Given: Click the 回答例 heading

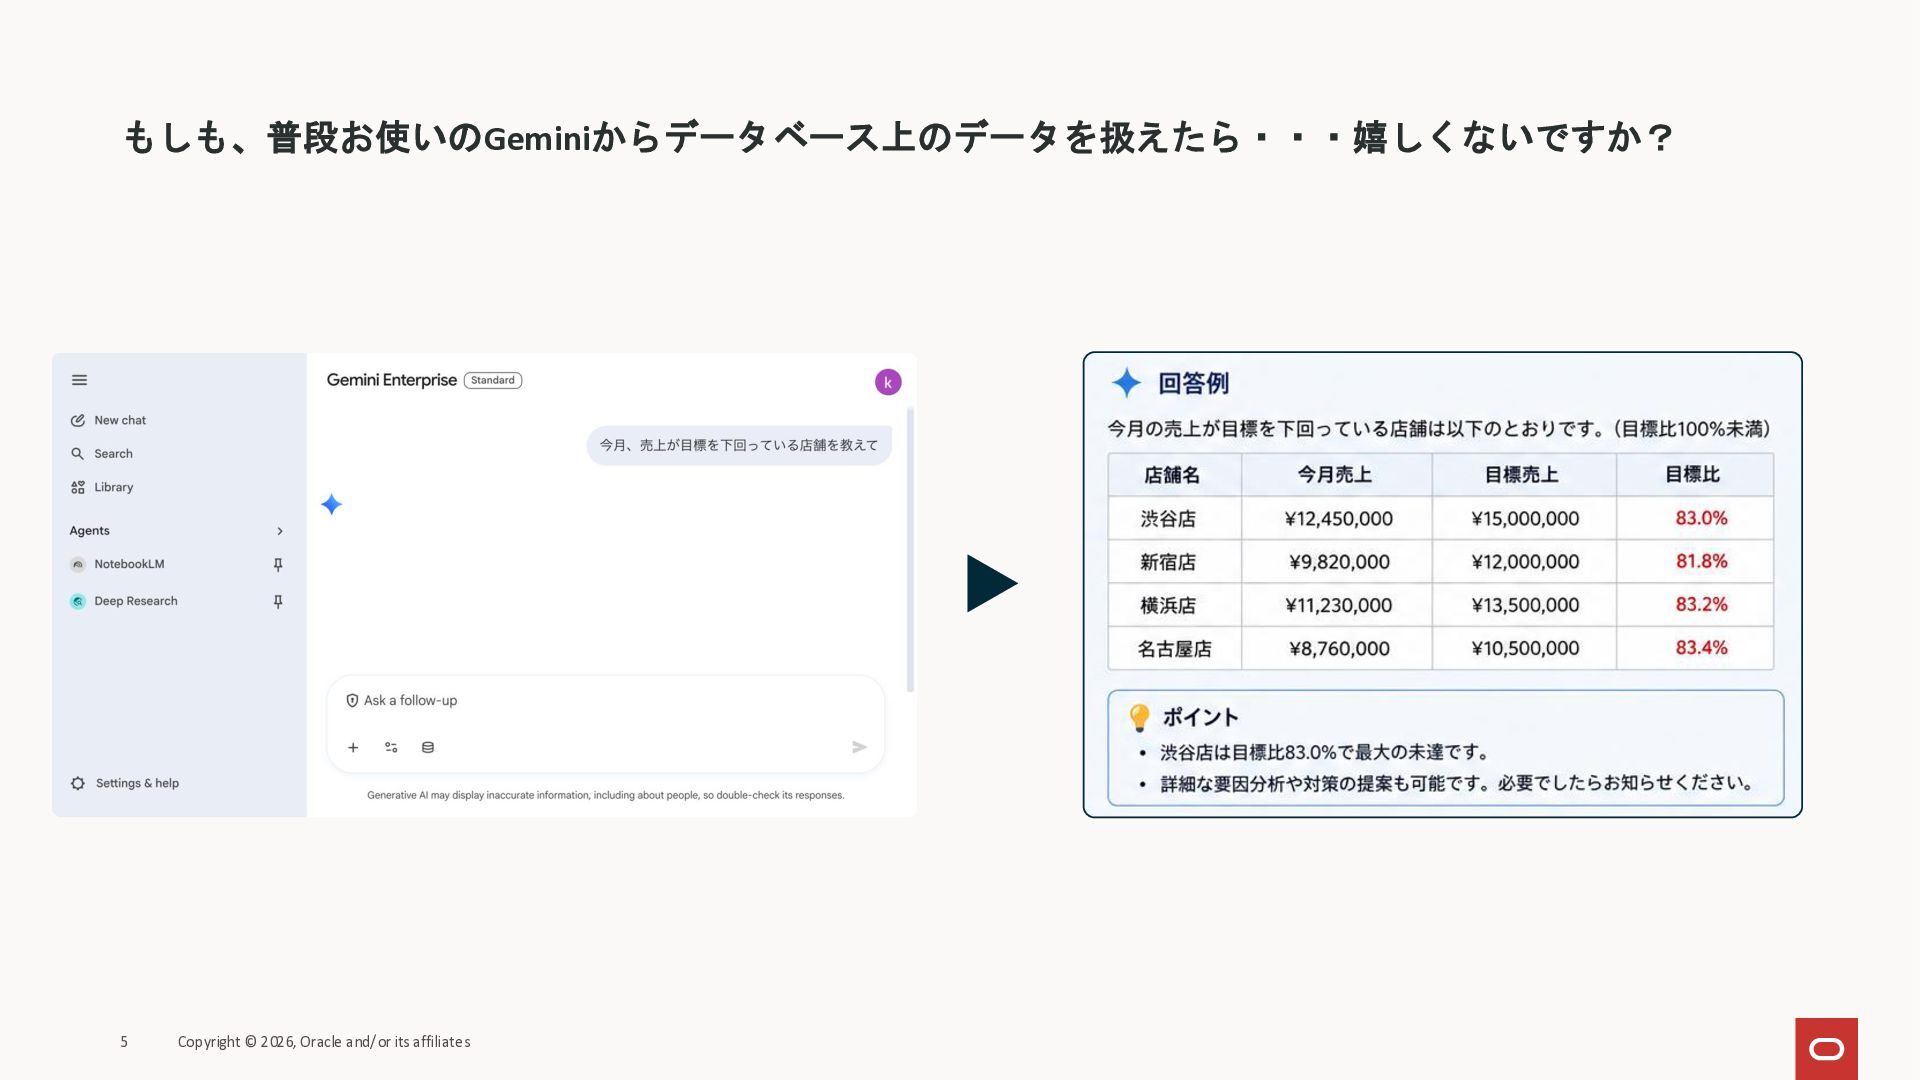Looking at the screenshot, I should click(x=1193, y=384).
